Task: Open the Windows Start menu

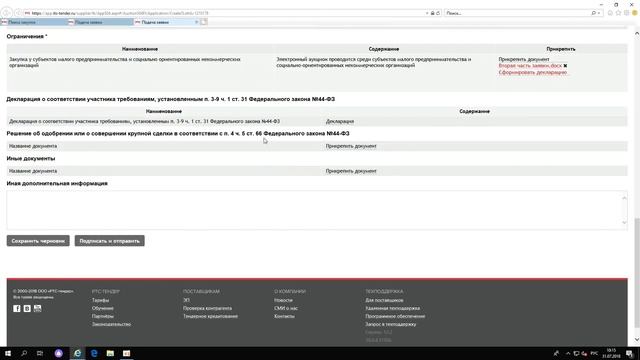Action: pyautogui.click(x=8, y=353)
